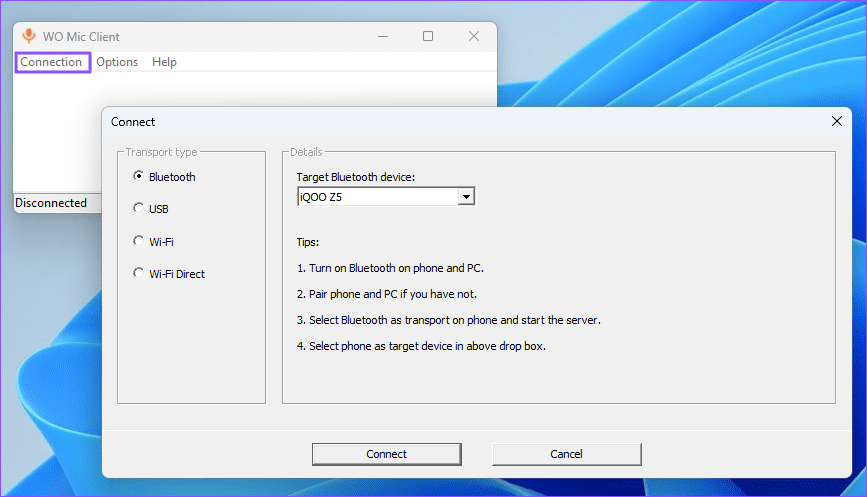This screenshot has height=497, width=867.
Task: Click tip 'Pair phone and PC if you have not.'
Action: point(387,294)
